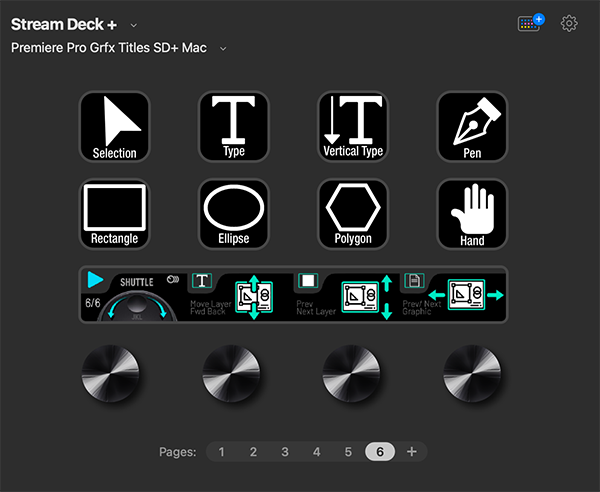Screen dimensions: 600x492
Task: Switch to page 4
Action: click(x=316, y=452)
